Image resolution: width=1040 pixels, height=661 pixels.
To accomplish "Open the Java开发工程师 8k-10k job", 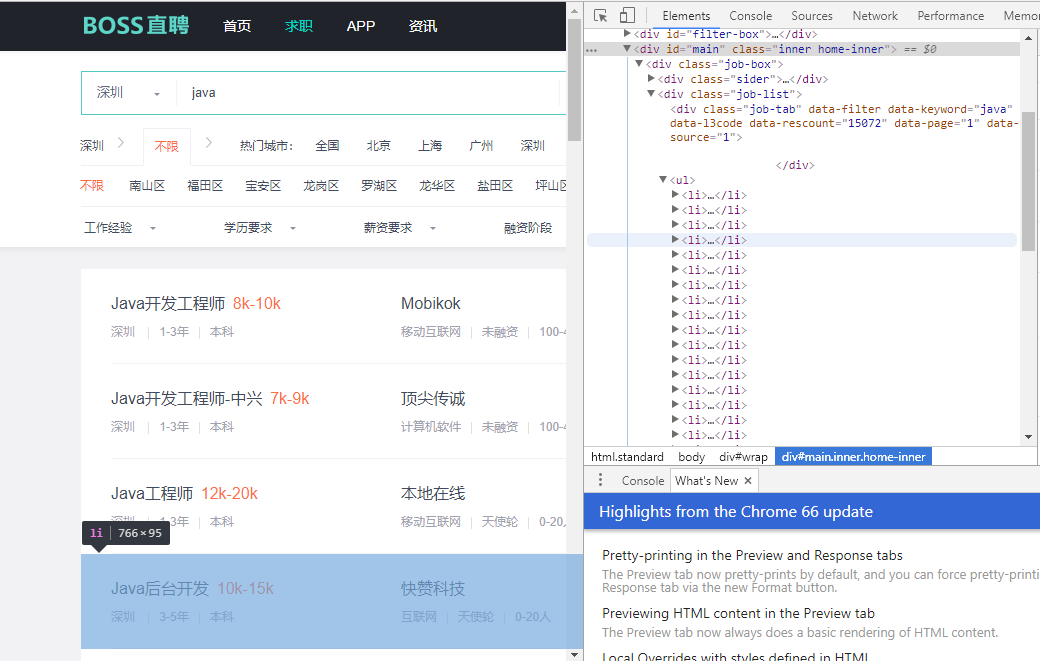I will pos(196,304).
